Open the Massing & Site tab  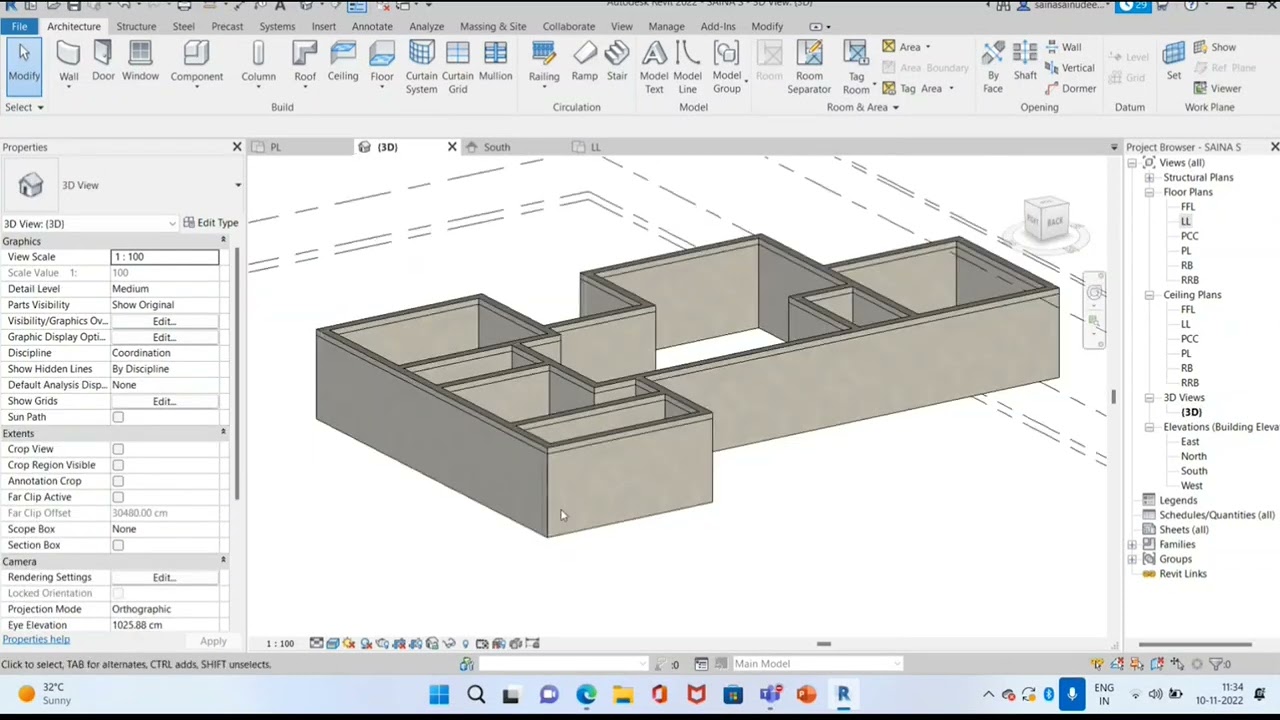pyautogui.click(x=493, y=26)
